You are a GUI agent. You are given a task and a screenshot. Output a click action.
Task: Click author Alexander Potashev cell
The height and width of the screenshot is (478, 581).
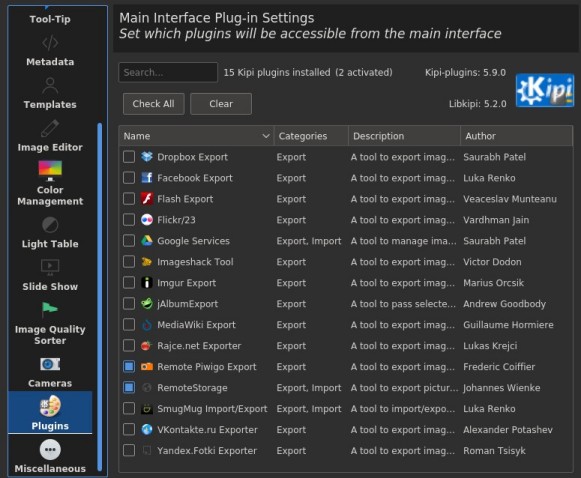tap(508, 430)
